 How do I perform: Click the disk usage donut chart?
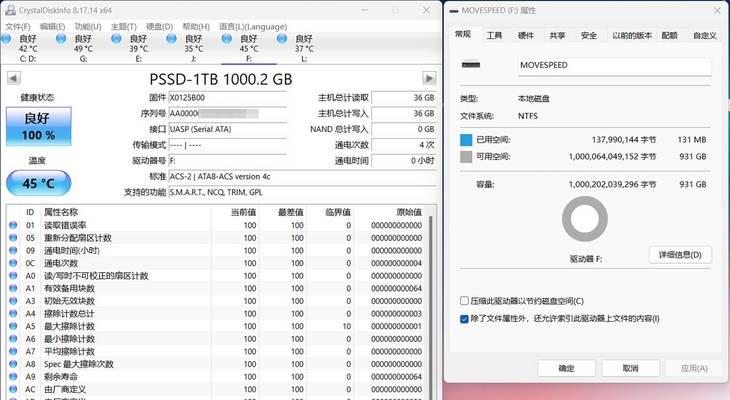point(585,219)
